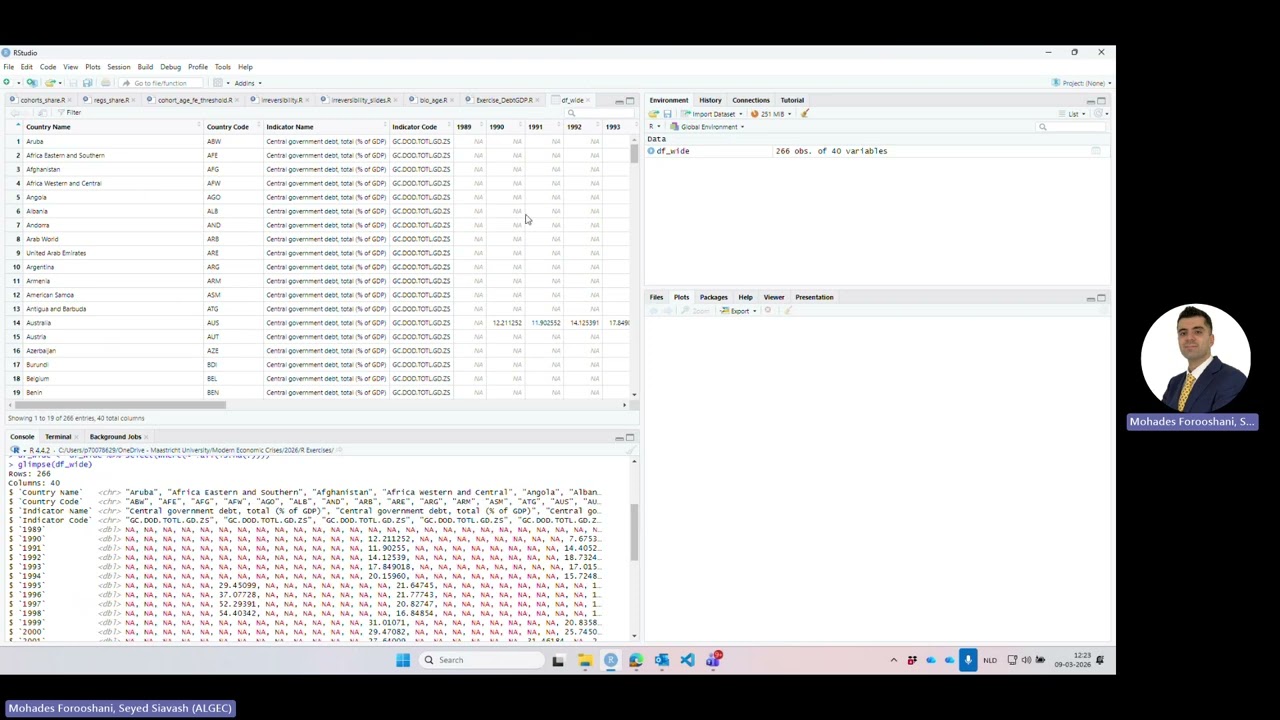This screenshot has width=1280, height=720.
Task: Click the data viewer vertical scrollbar
Action: (634, 154)
